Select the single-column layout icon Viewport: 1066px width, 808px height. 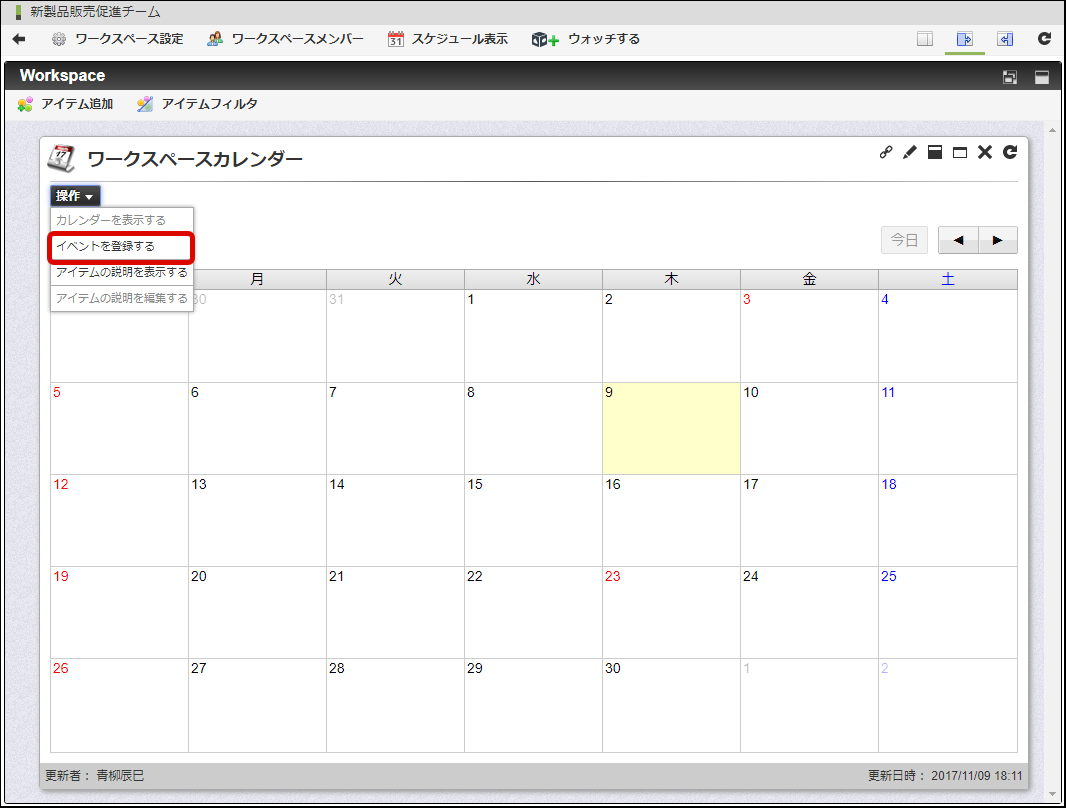tap(925, 39)
